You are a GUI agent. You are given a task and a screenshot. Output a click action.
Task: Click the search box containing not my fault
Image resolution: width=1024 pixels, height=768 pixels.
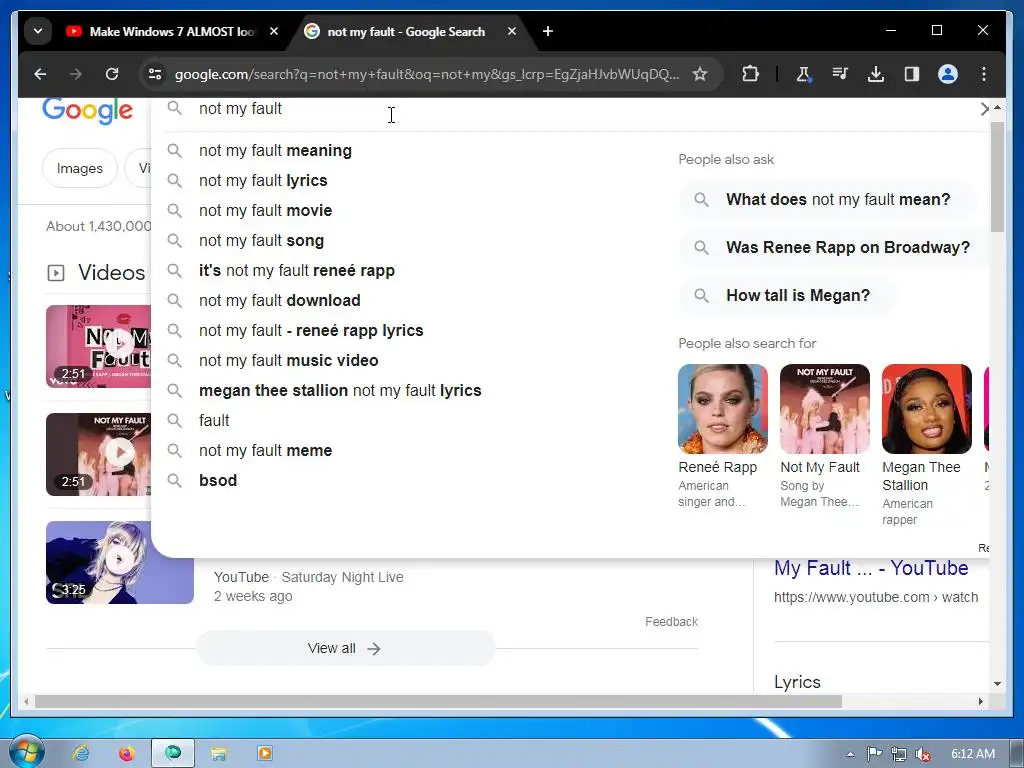click(568, 108)
